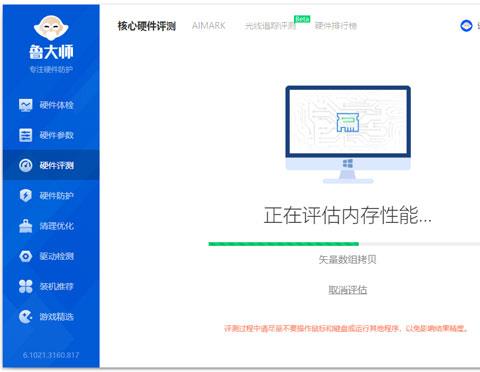
Task: Open the 驱动检测 gear icon
Action: point(26,256)
